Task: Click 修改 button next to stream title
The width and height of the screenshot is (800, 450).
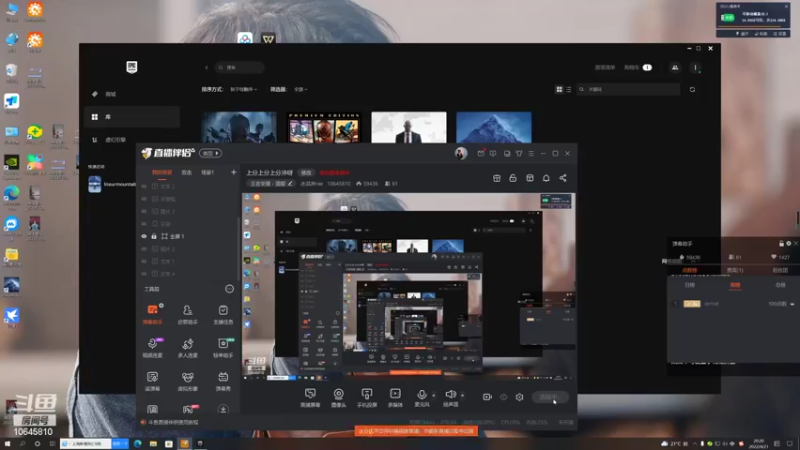Action: click(x=306, y=172)
